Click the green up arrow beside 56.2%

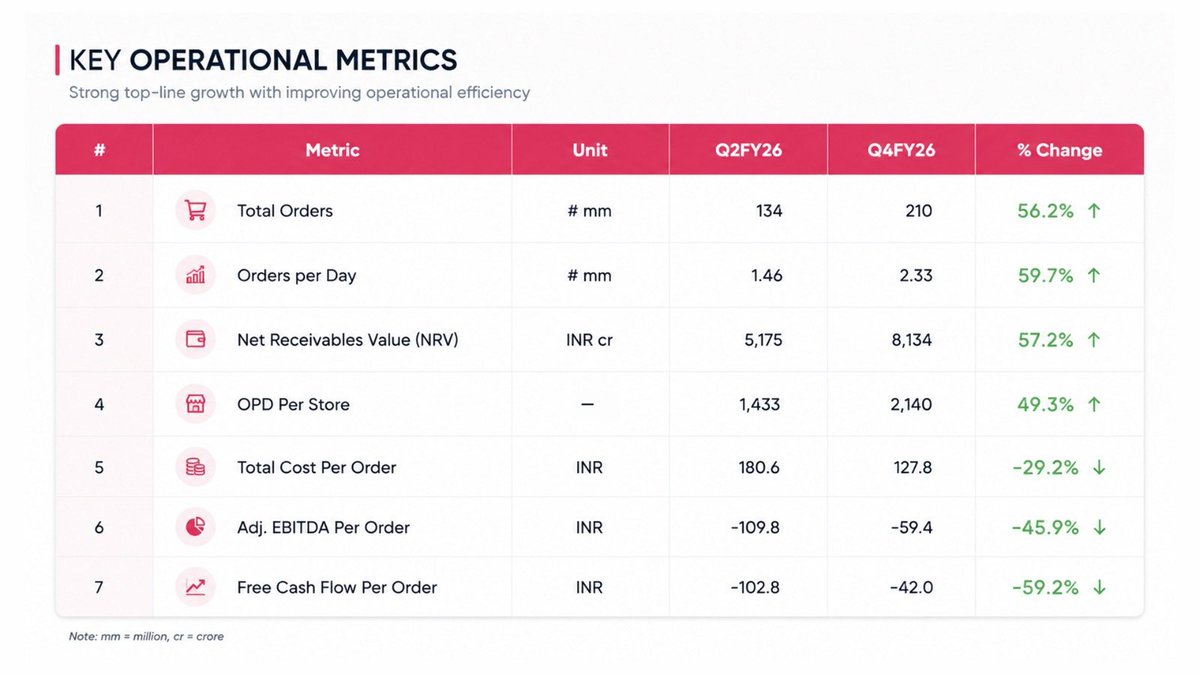(1094, 211)
